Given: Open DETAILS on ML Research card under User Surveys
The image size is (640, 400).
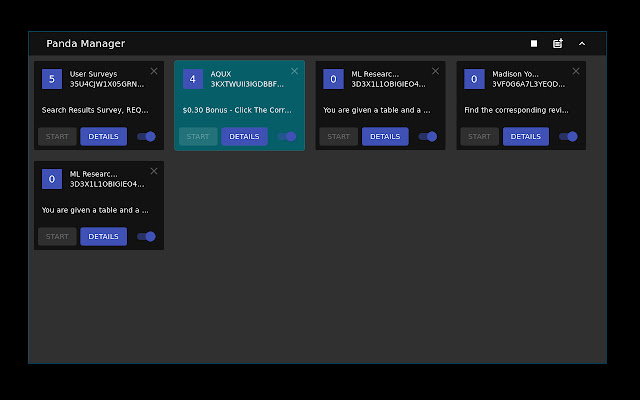Looking at the screenshot, I should tap(104, 236).
